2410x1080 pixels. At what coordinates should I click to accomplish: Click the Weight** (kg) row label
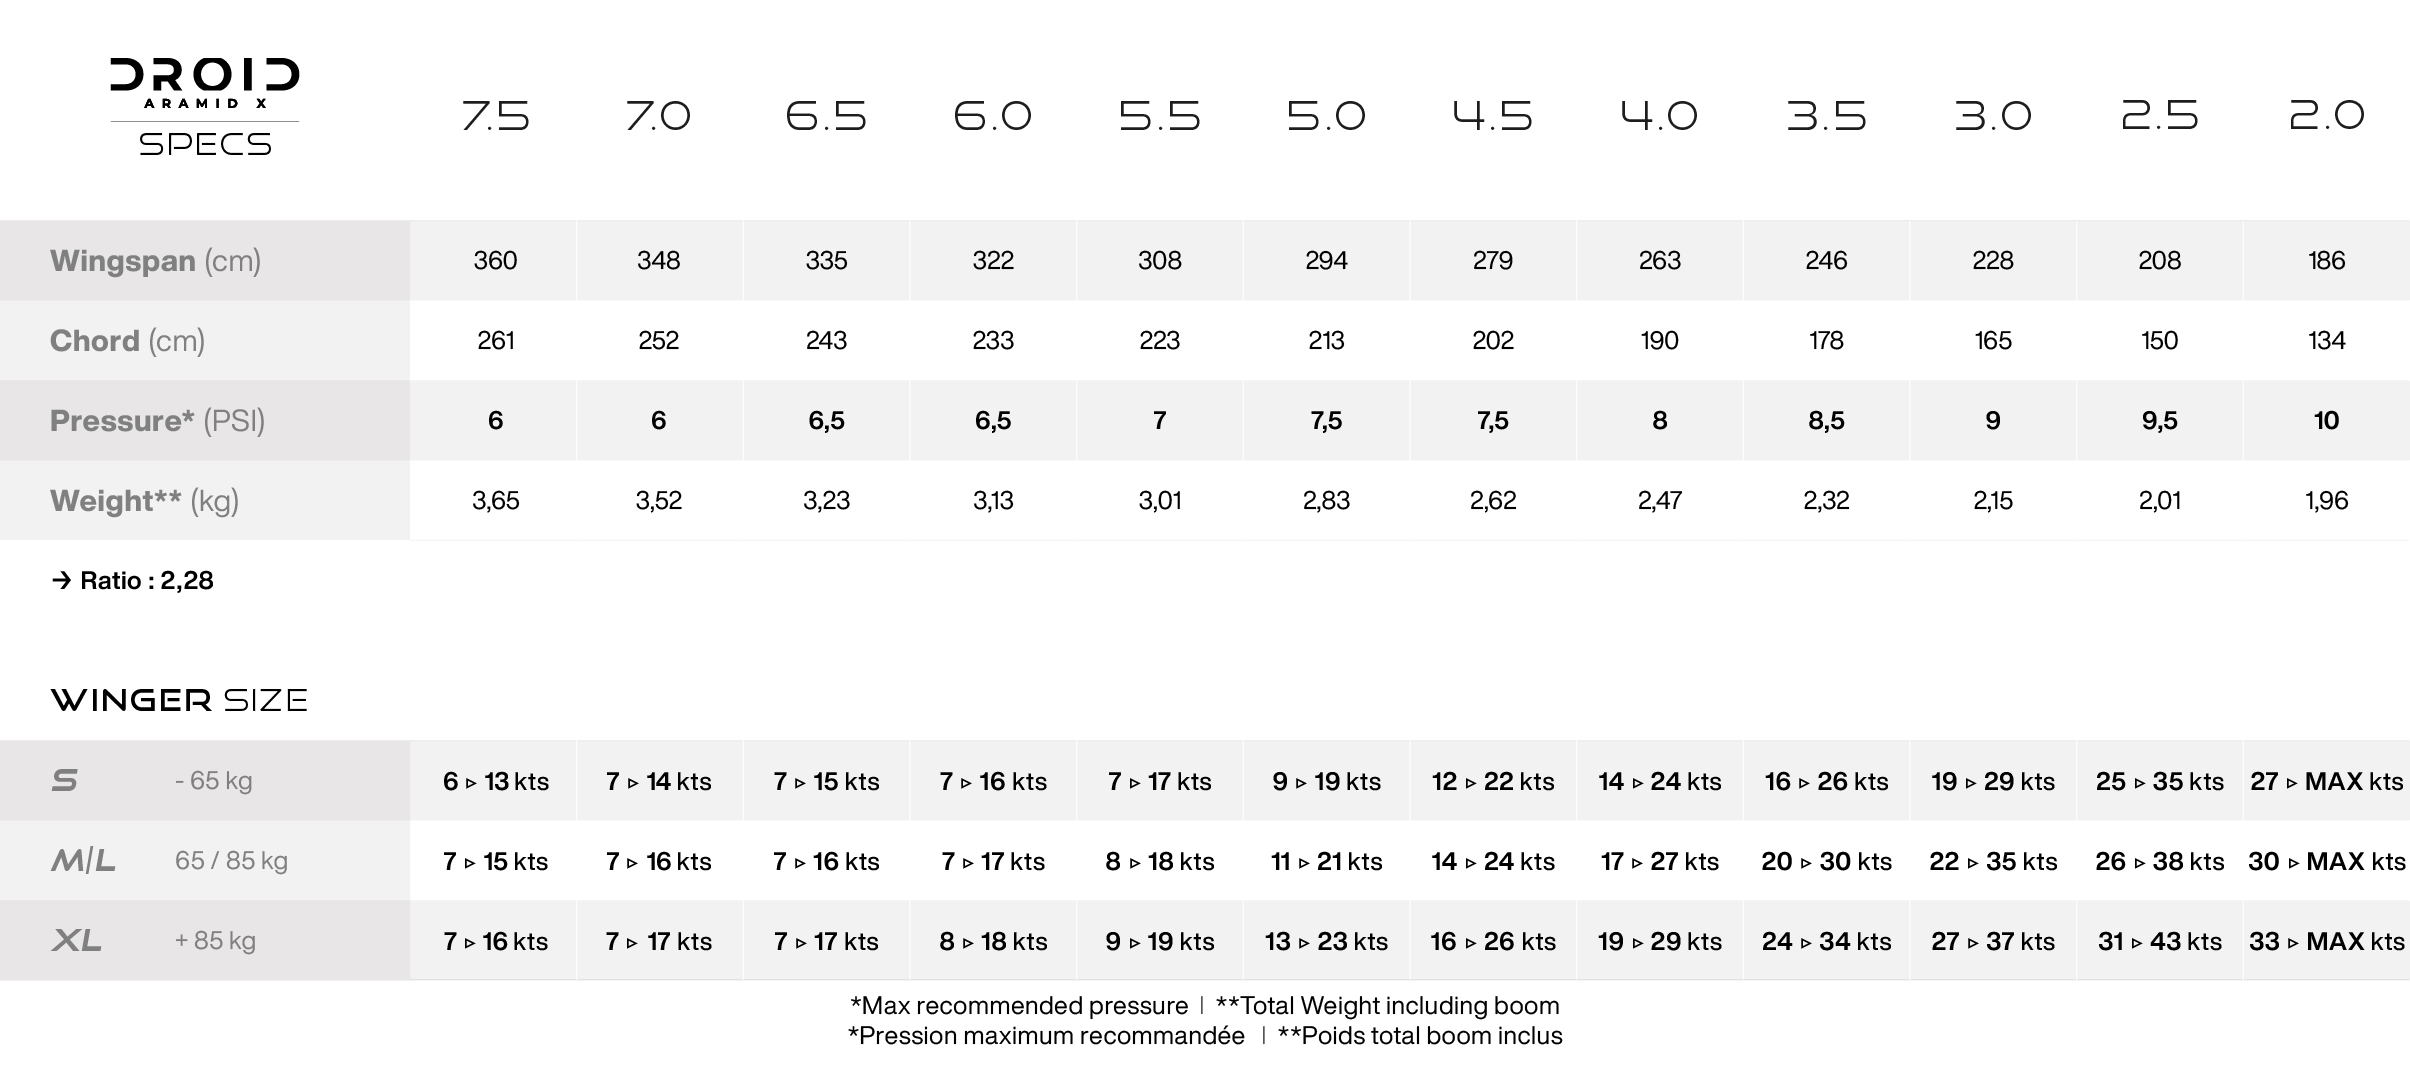[144, 501]
